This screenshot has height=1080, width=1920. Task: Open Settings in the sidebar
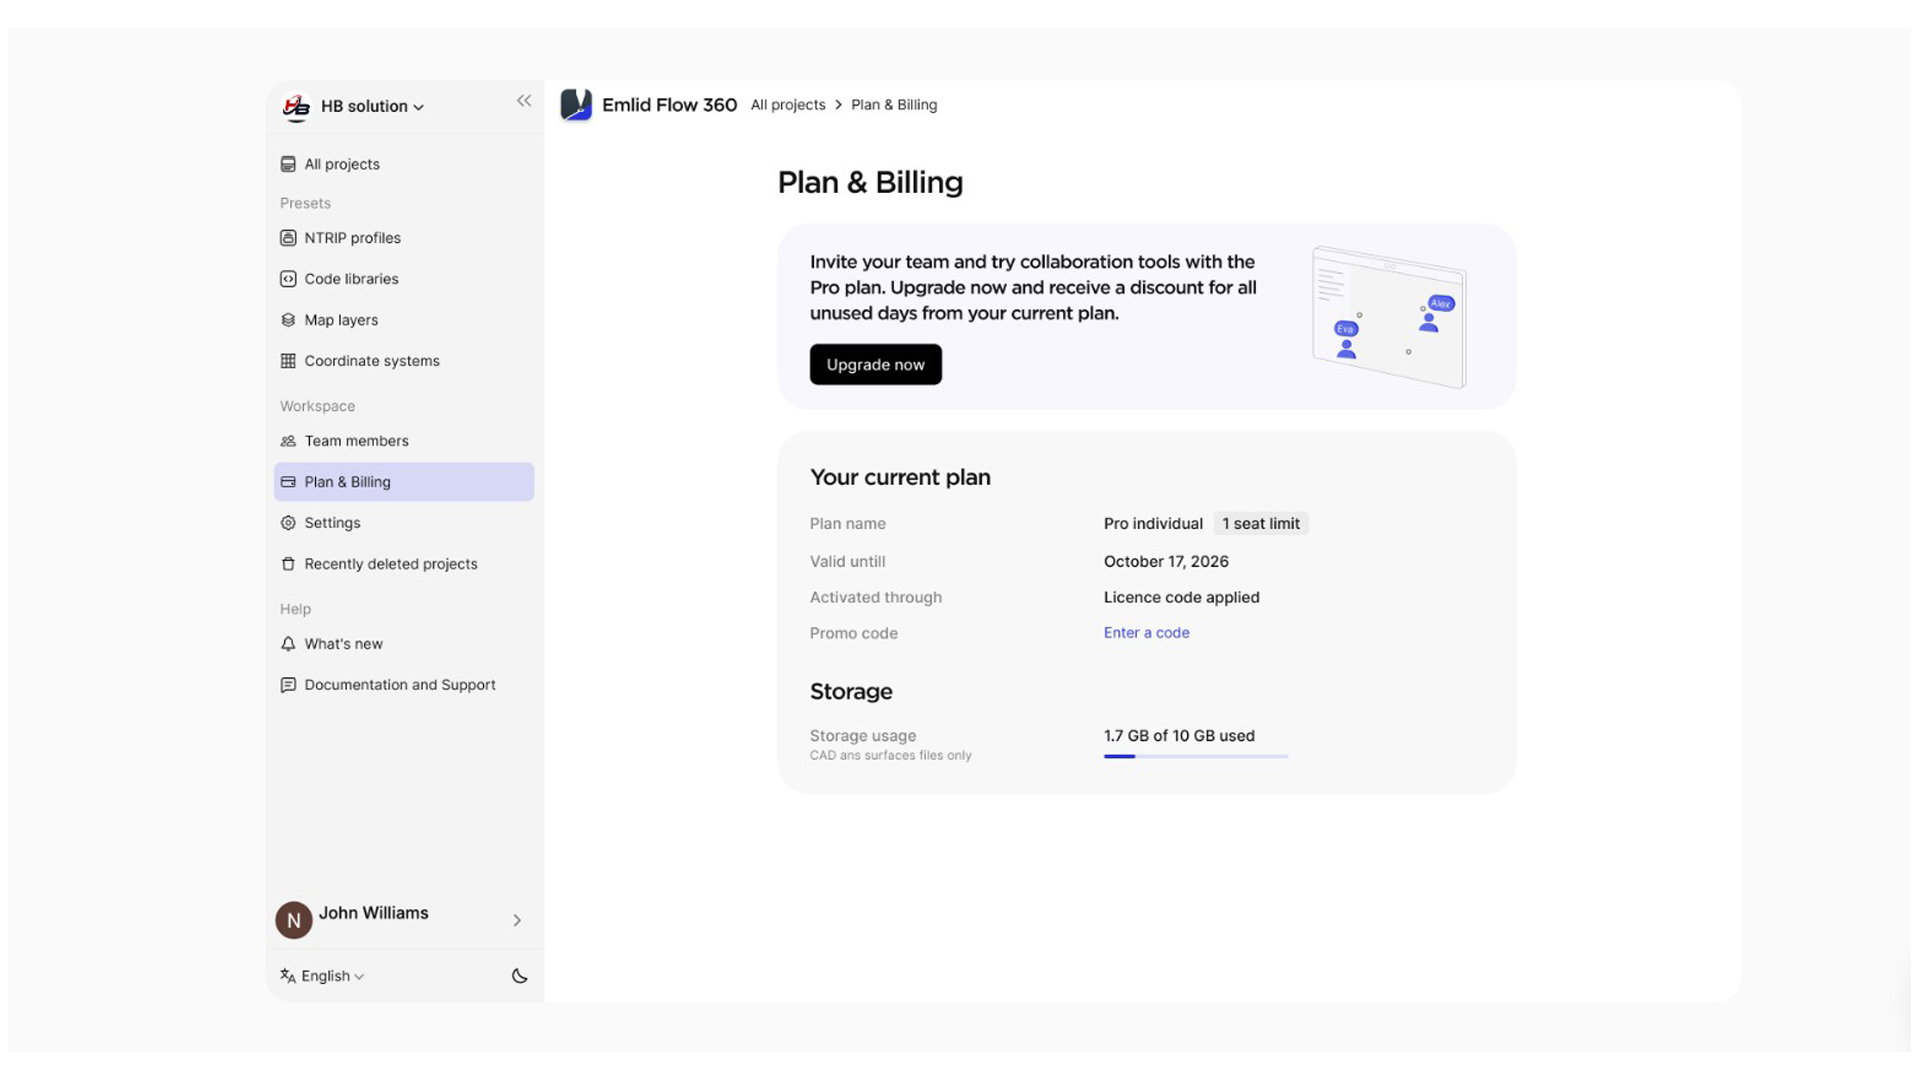click(x=332, y=523)
